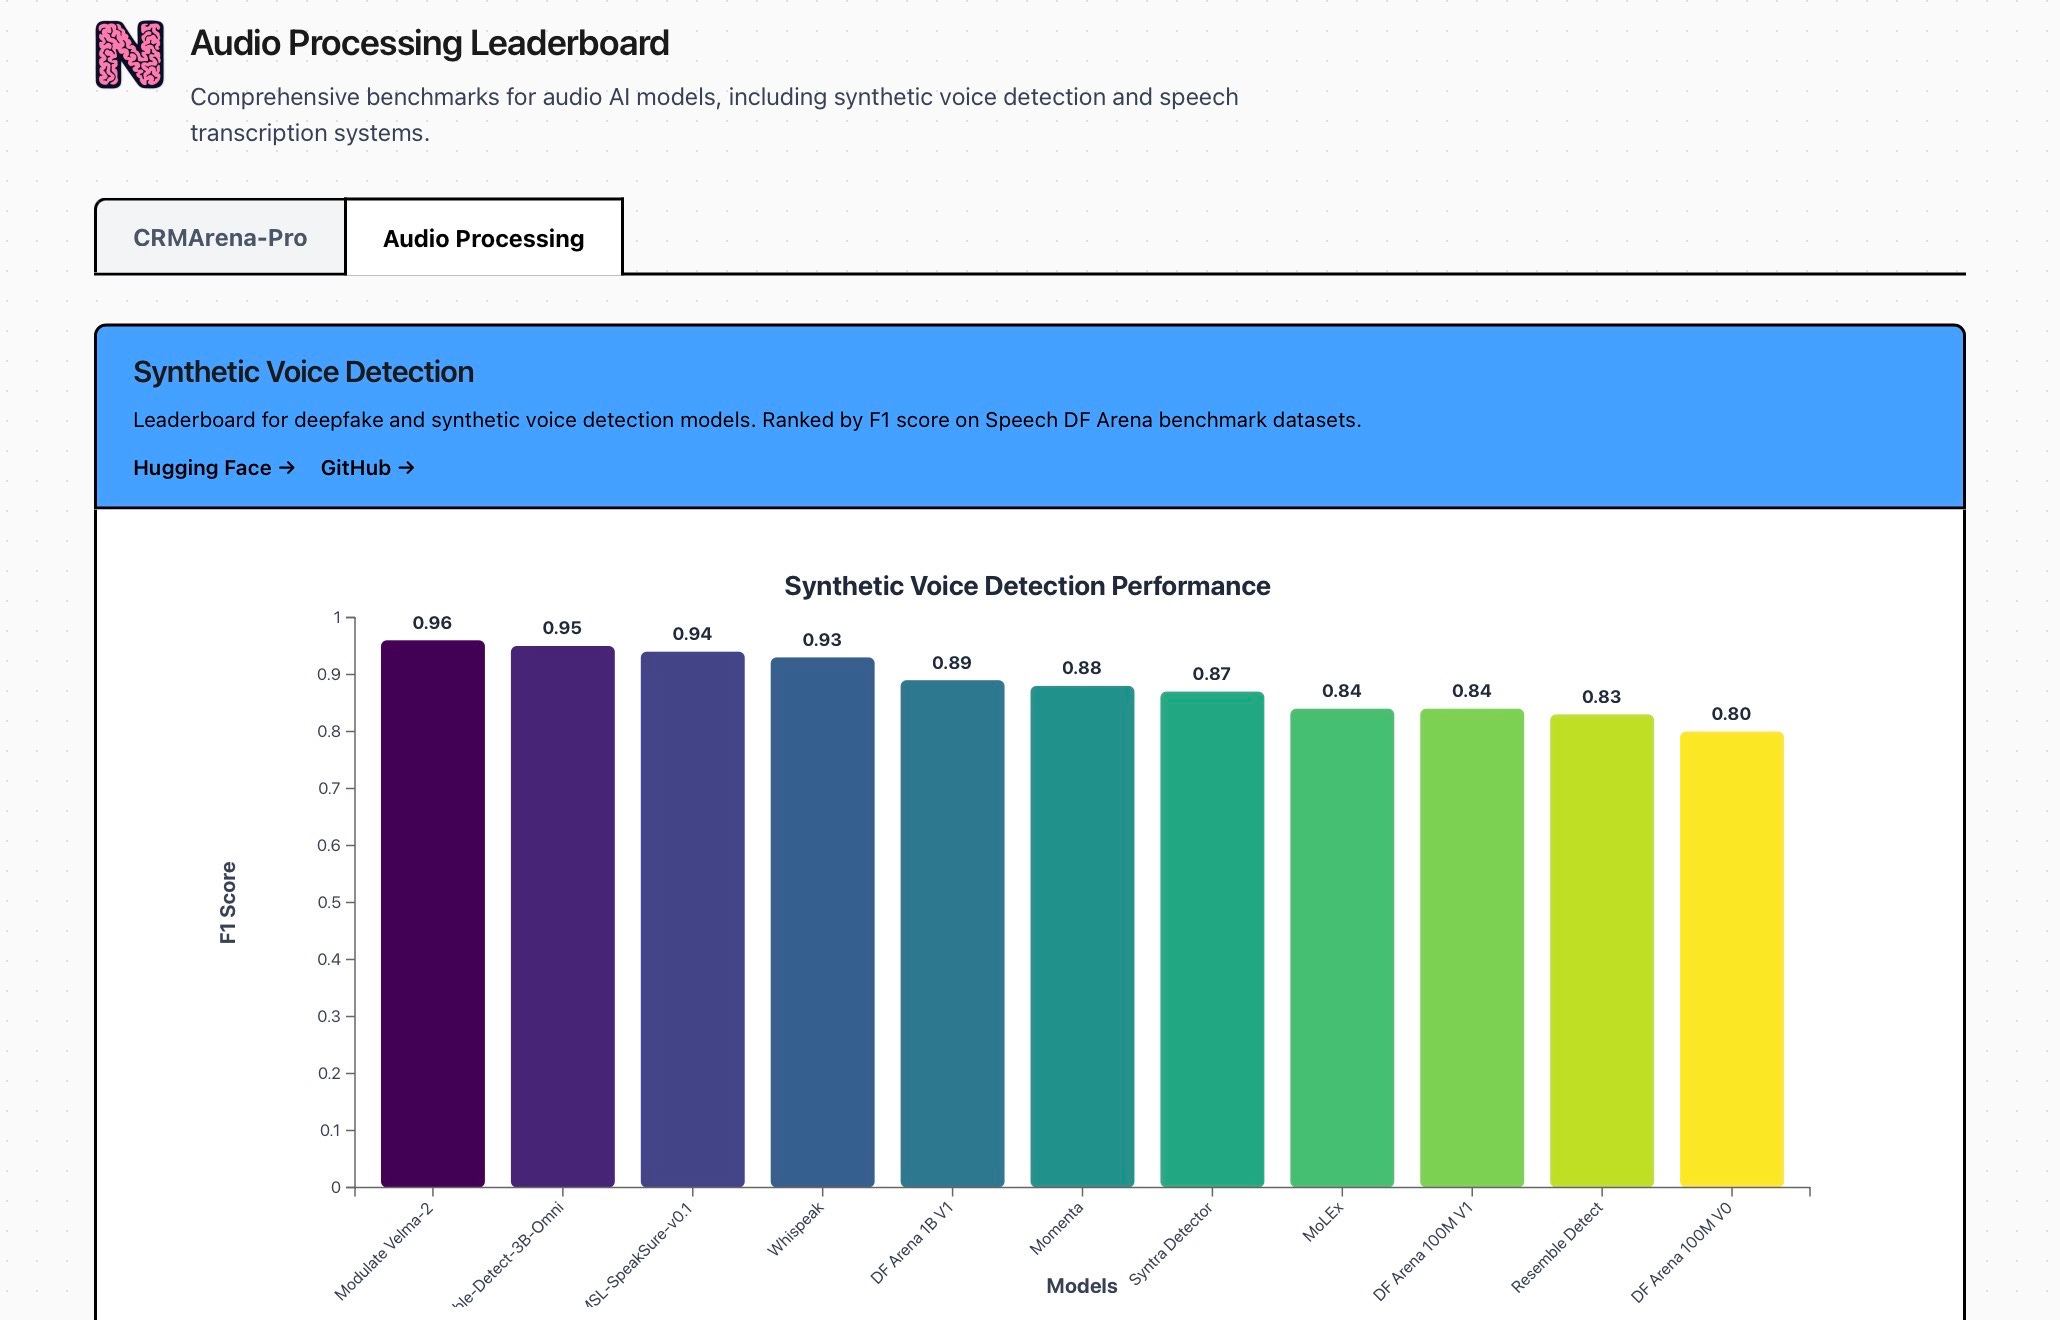The width and height of the screenshot is (2060, 1320).
Task: Select the DF Arena 100M V1 bar
Action: point(1472,948)
